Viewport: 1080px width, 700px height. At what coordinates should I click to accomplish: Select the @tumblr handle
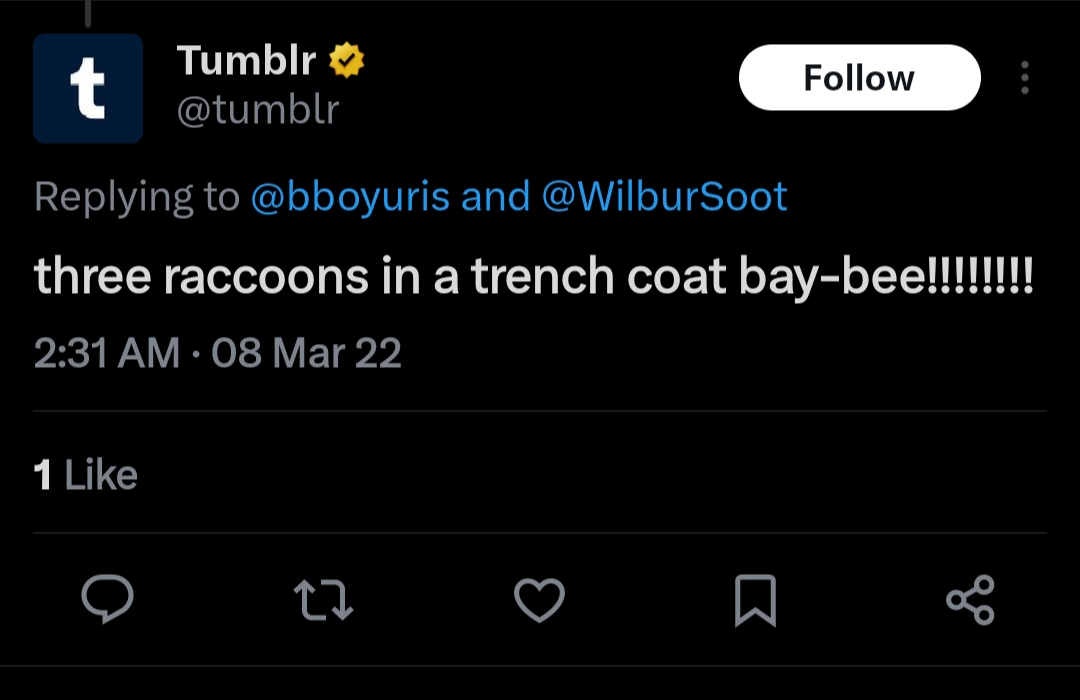tap(258, 109)
